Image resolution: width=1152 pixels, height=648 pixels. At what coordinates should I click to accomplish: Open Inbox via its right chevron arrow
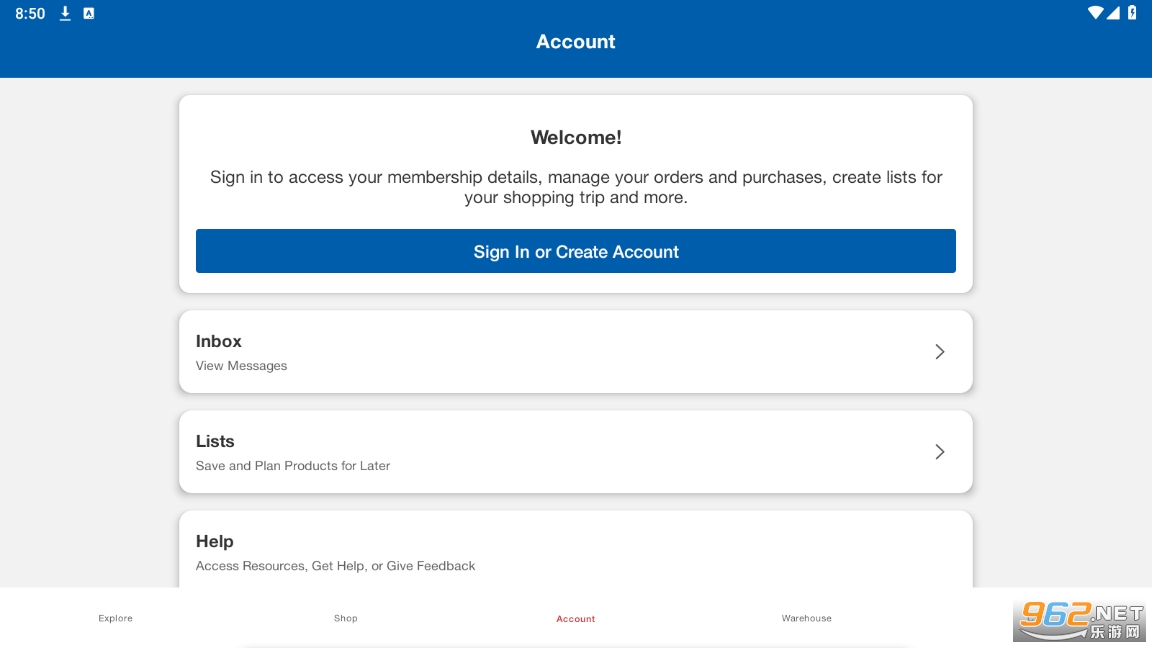[939, 351]
